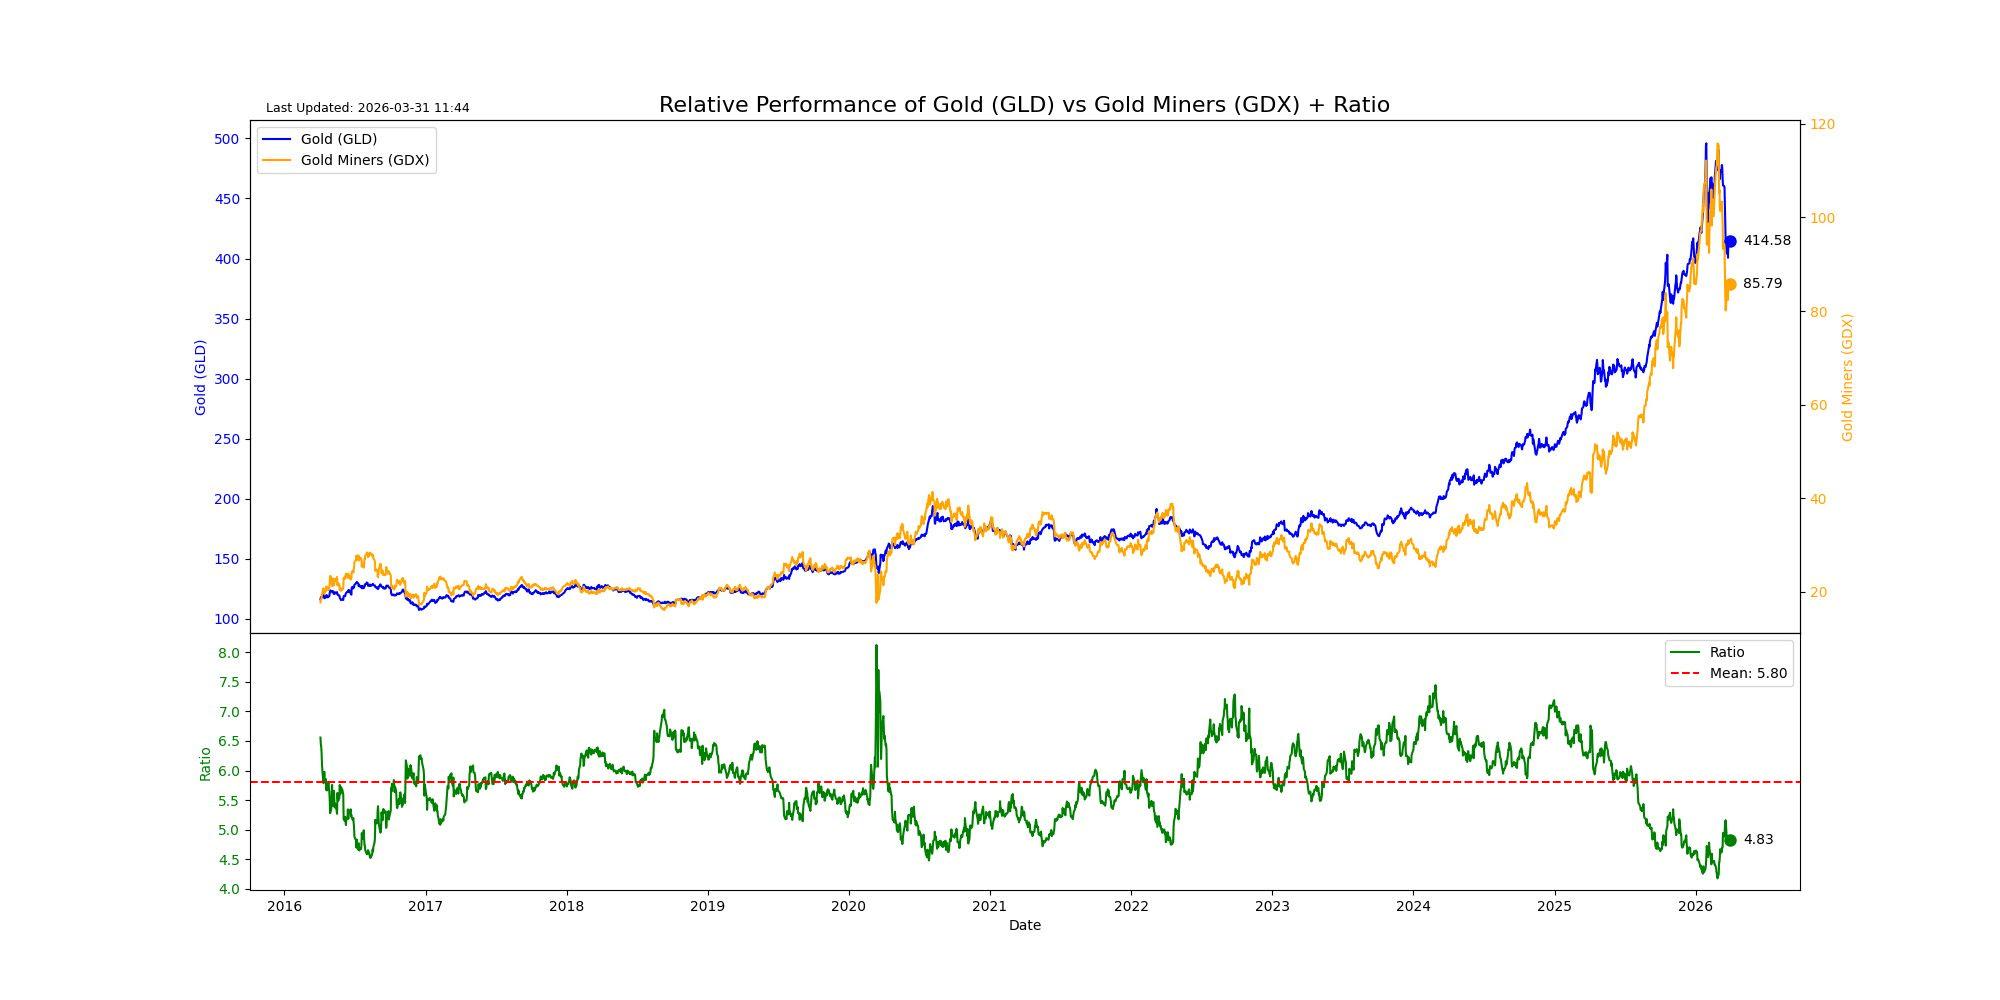Click the 2024 tick on the date axis
Viewport: 2000px width, 1000px height.
pyautogui.click(x=1413, y=906)
